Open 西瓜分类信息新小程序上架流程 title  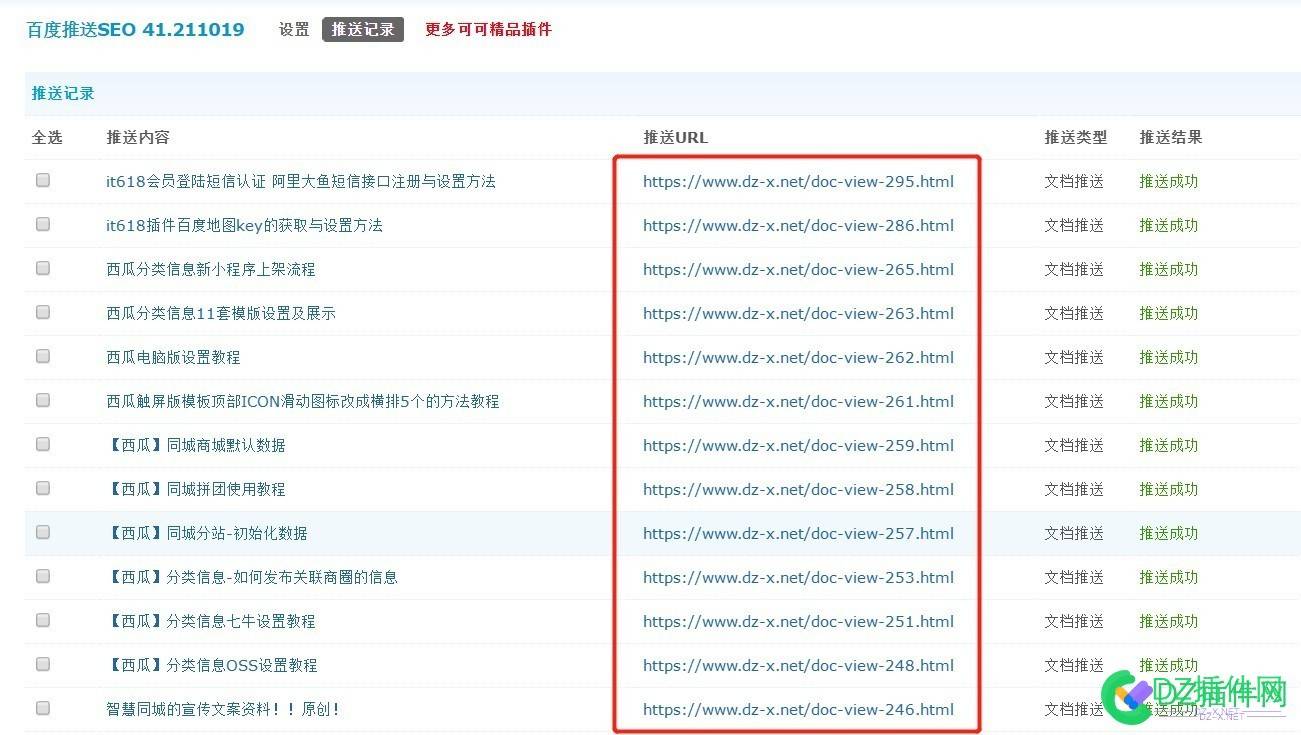(x=211, y=270)
